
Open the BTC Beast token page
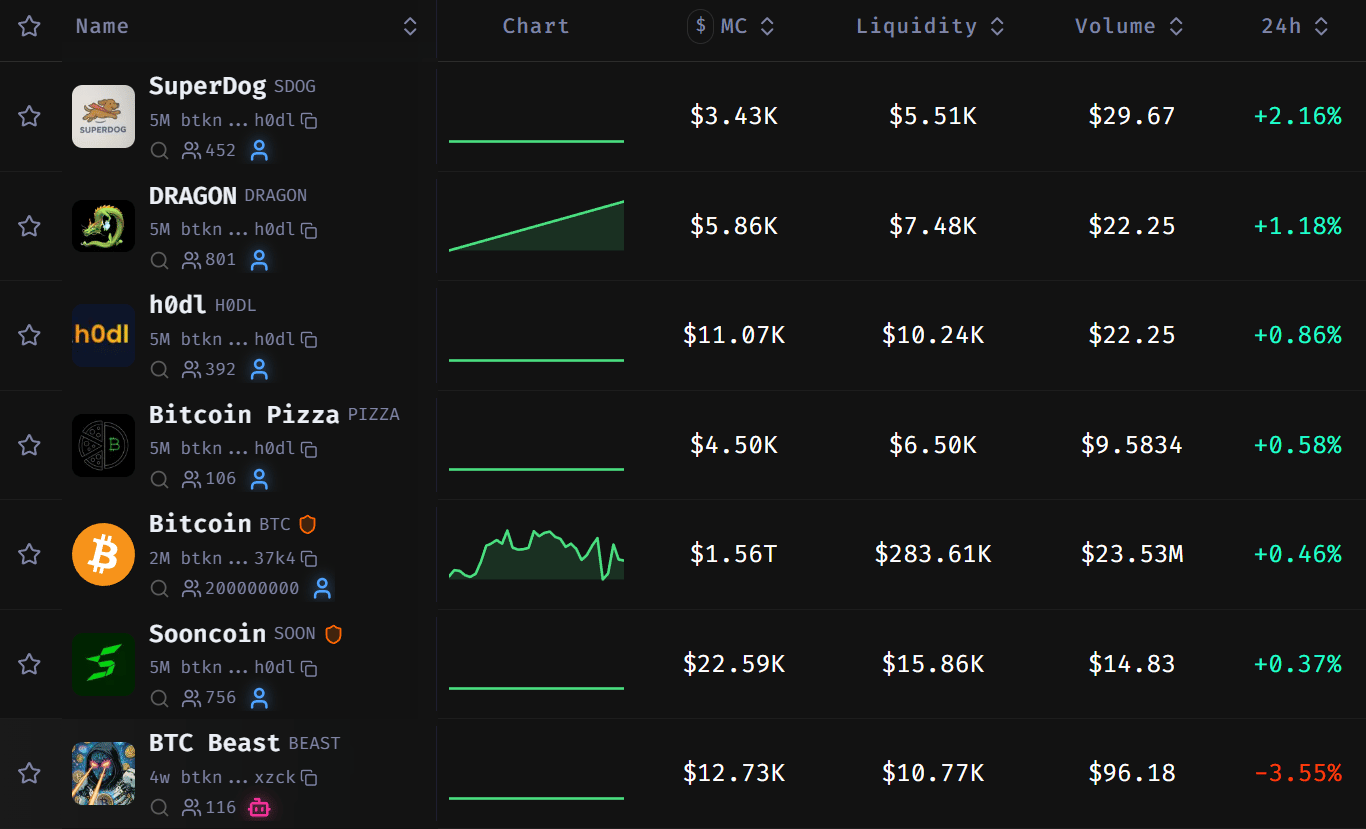(x=214, y=743)
